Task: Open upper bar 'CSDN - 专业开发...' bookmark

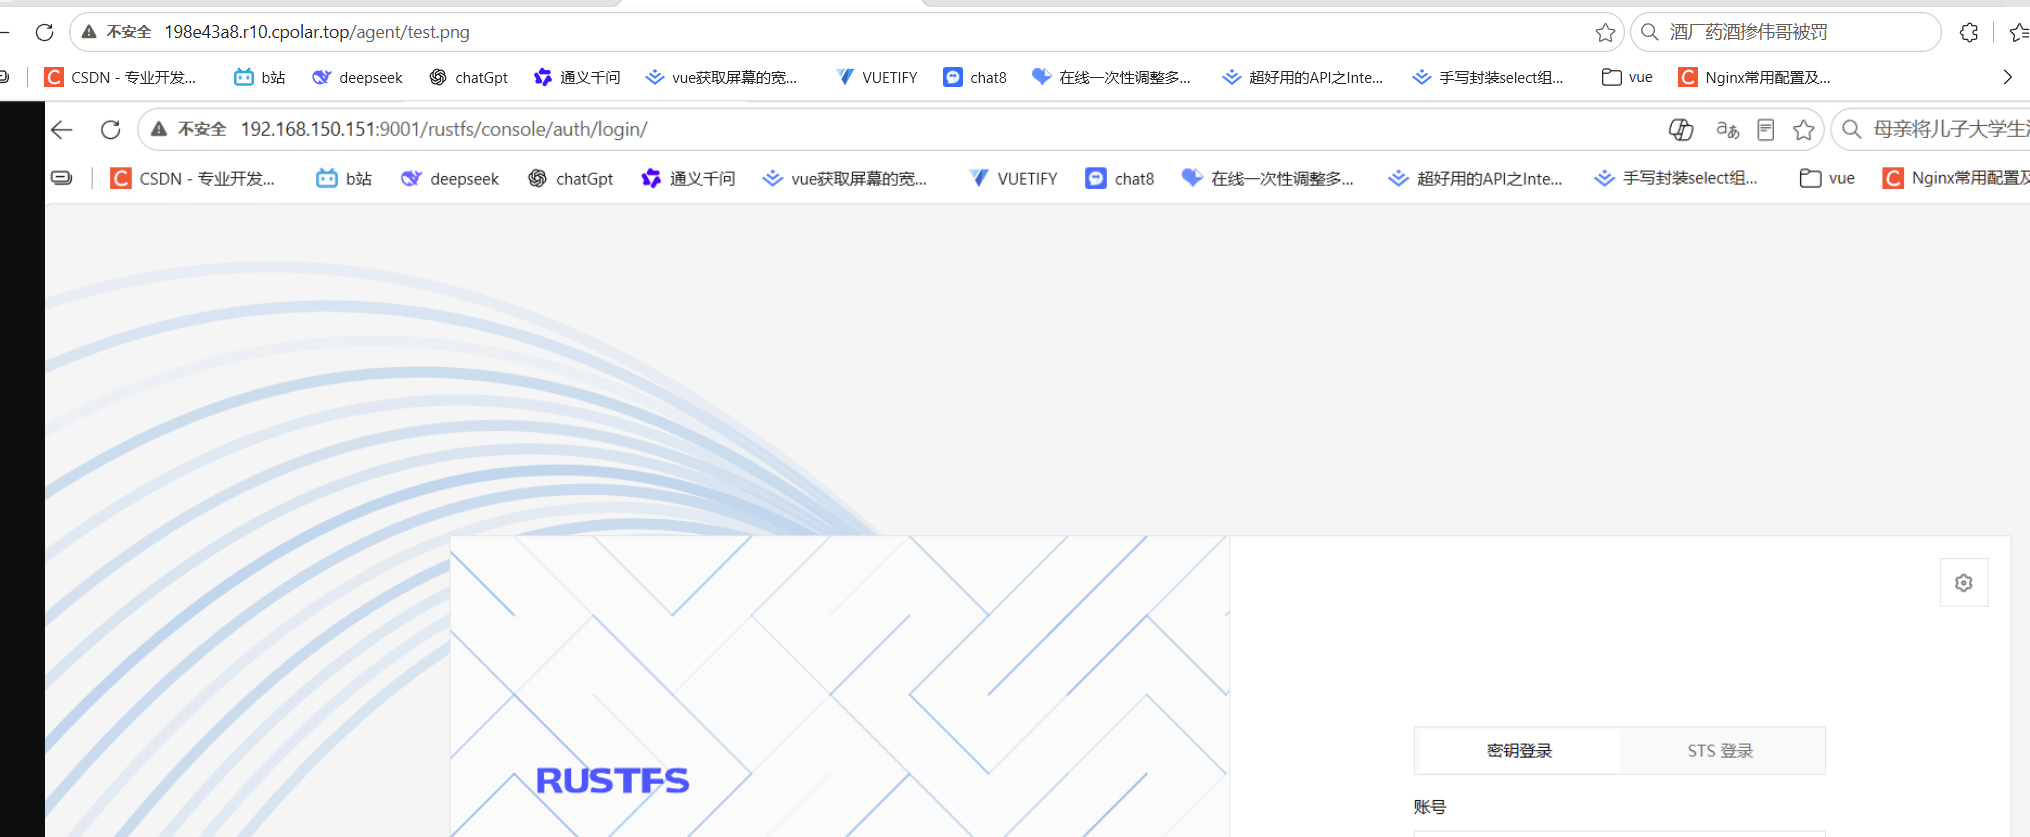Action: (x=120, y=77)
